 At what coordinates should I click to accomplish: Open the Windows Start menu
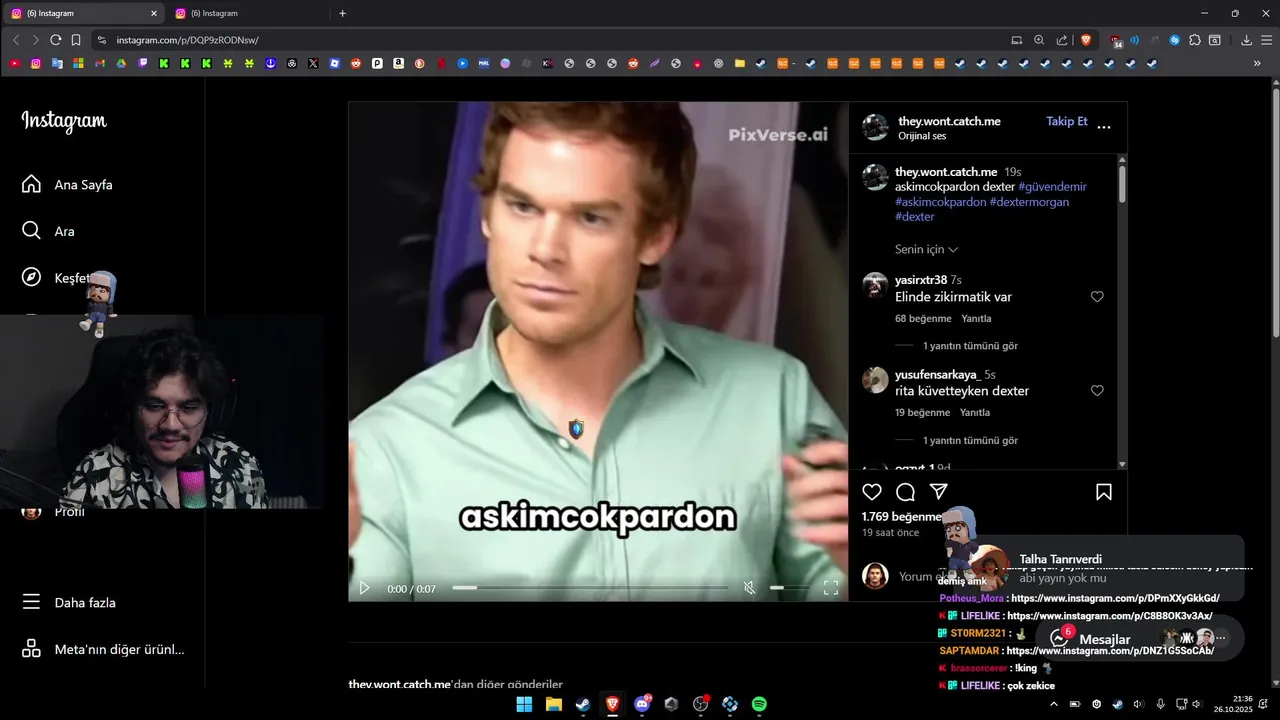point(524,704)
